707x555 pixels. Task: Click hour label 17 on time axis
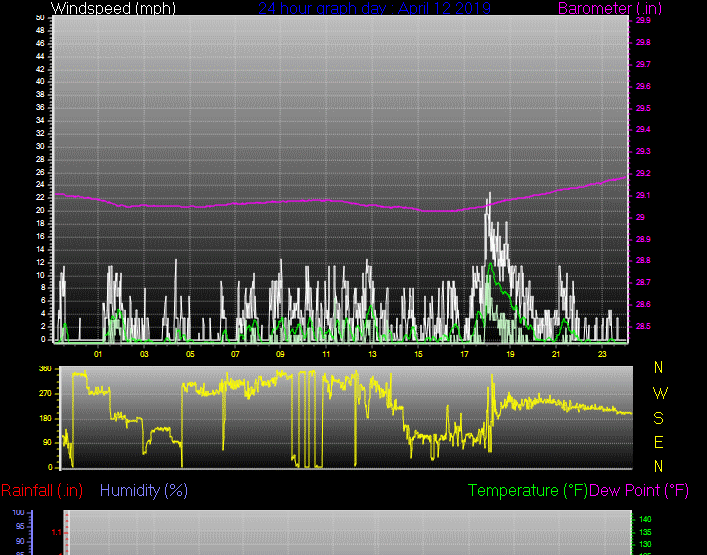[464, 354]
